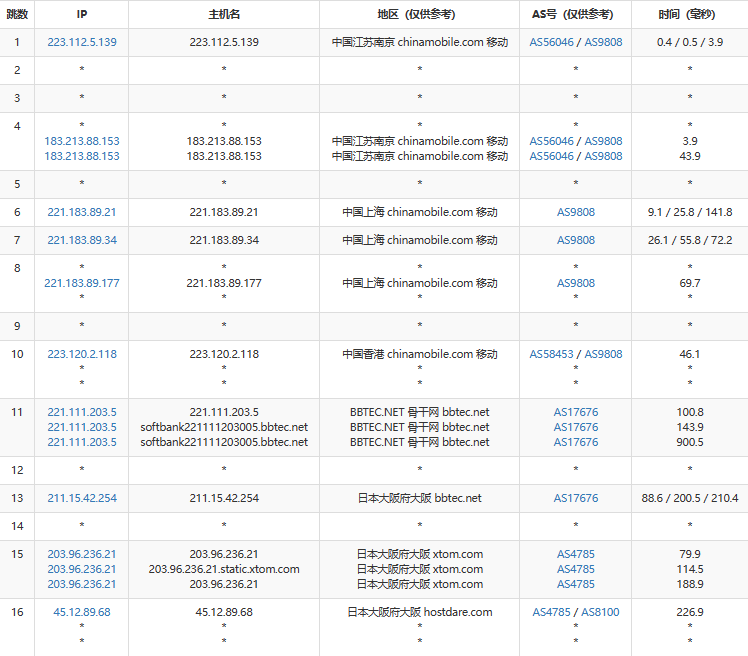The height and width of the screenshot is (656, 748).
Task: Select time value 46.1
Action: click(x=690, y=354)
